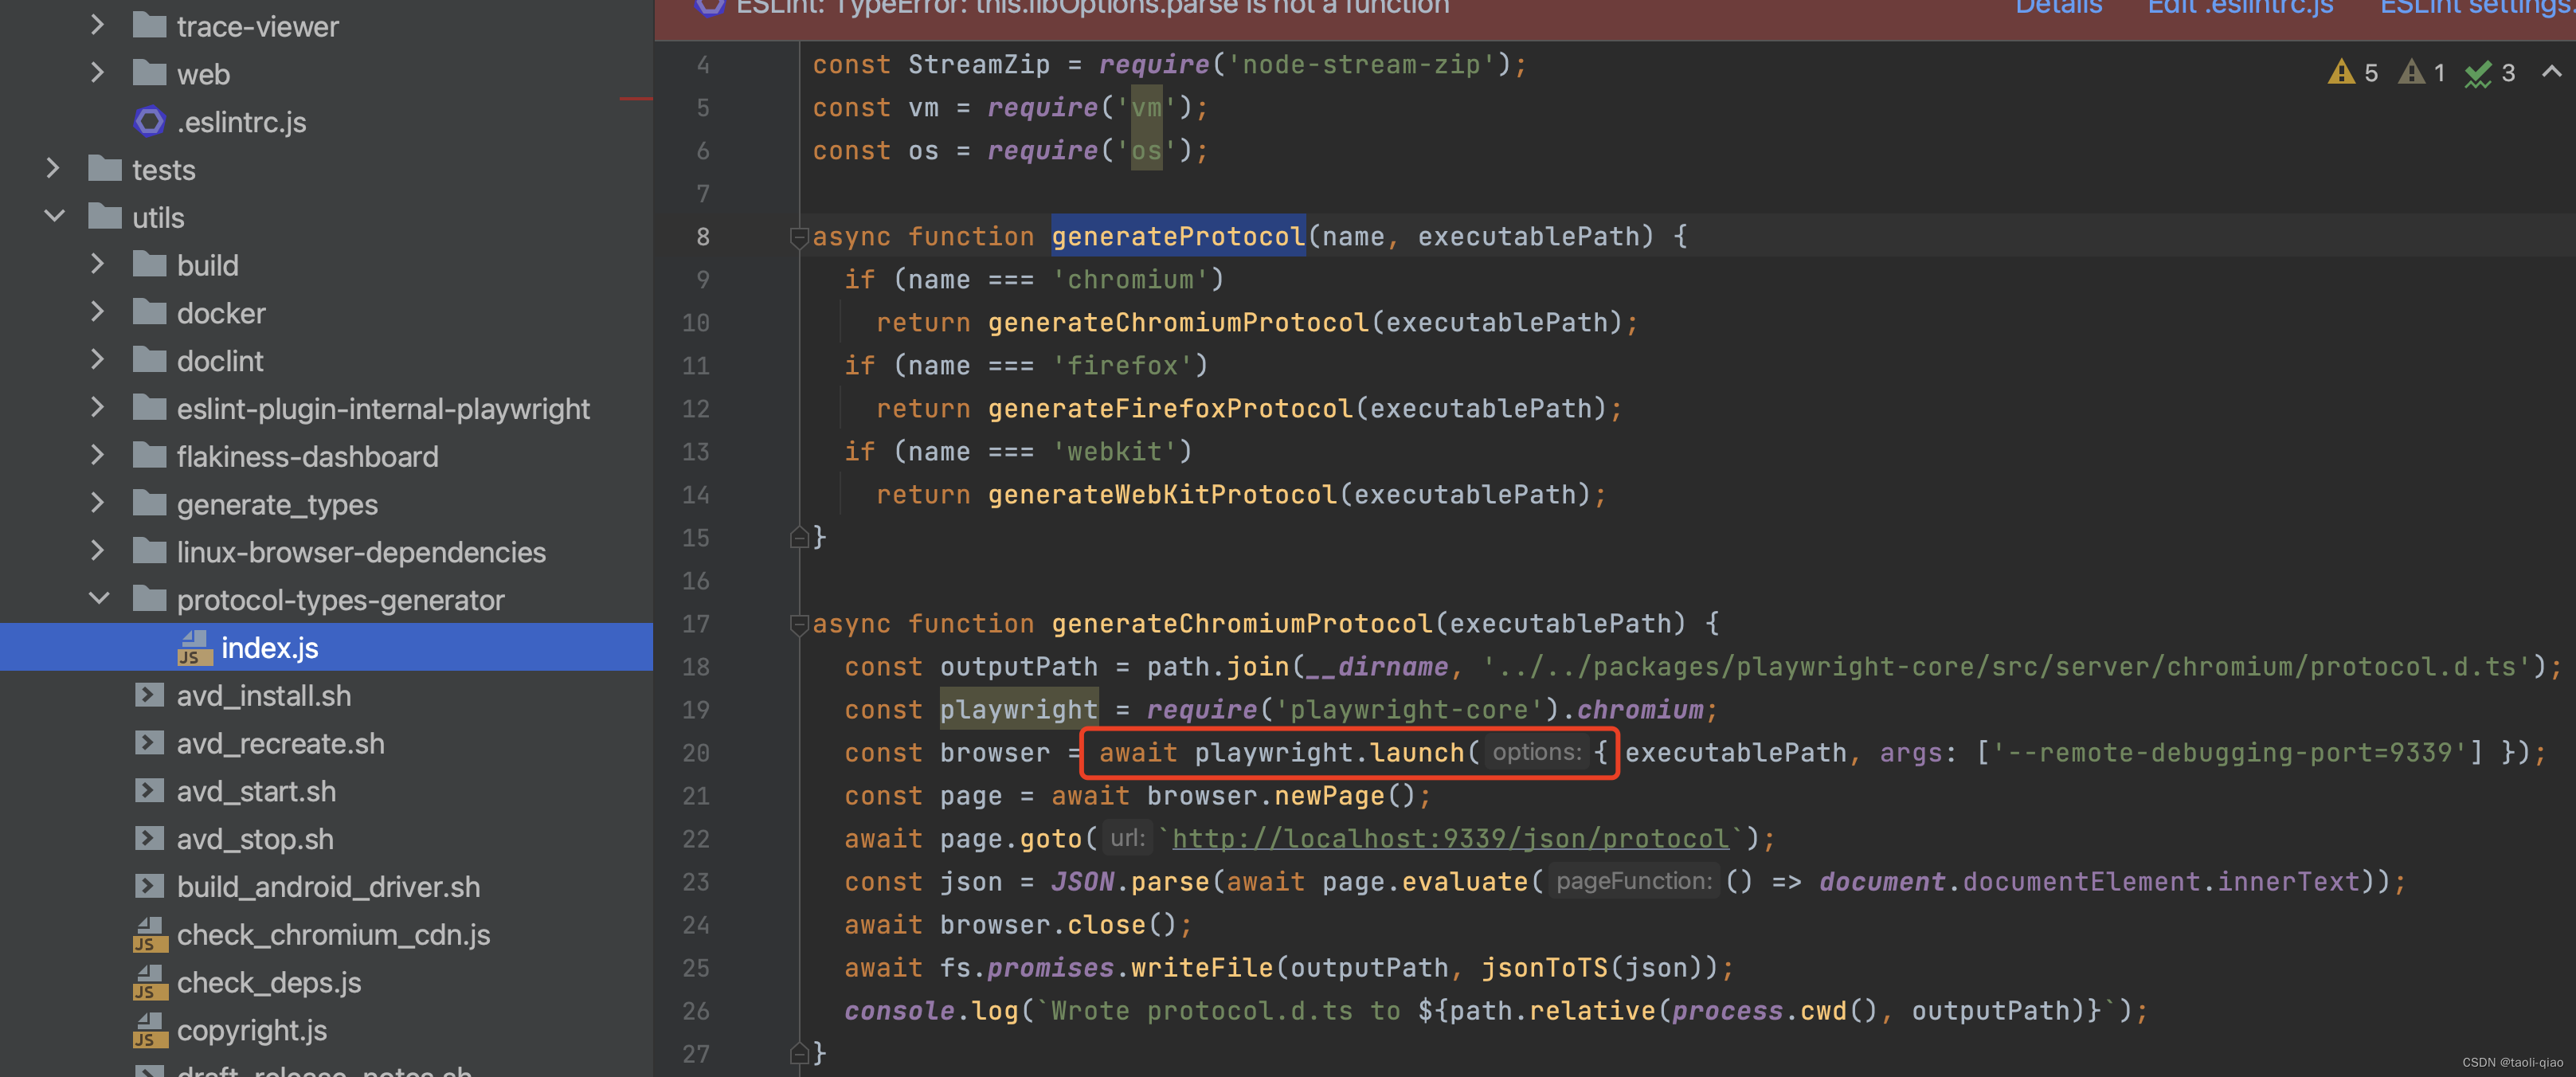Screen dimensions: 2576x1077
Task: Click Edit .eslintrc.js in error banner
Action: click(2240, 8)
